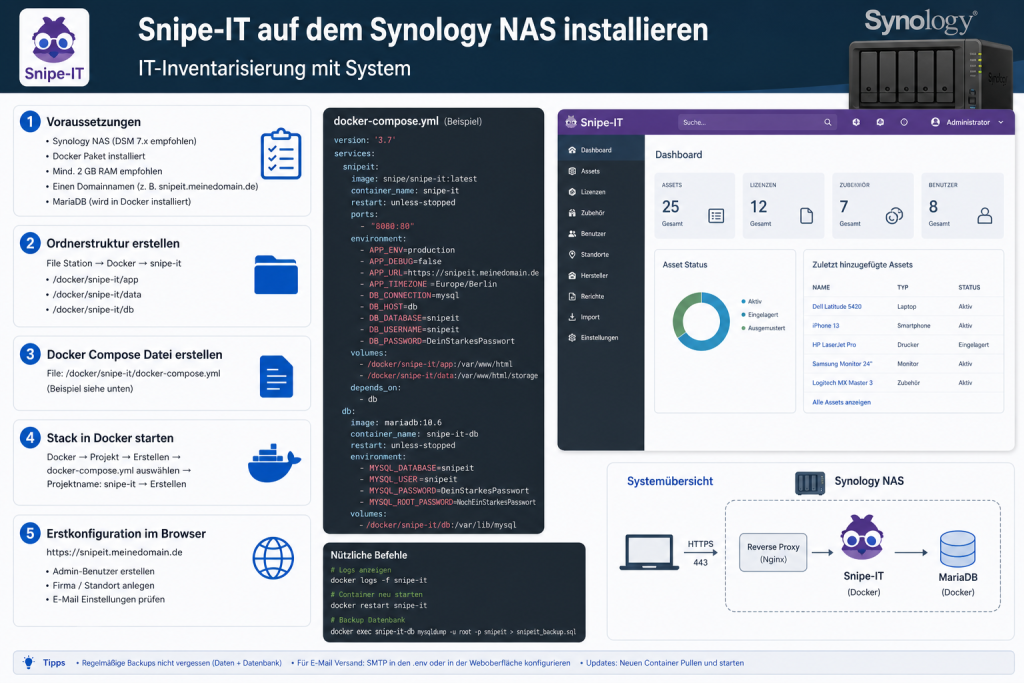1024x683 pixels.
Task: Open Berichte in the Snipe-IT sidebar
Action: 601,296
